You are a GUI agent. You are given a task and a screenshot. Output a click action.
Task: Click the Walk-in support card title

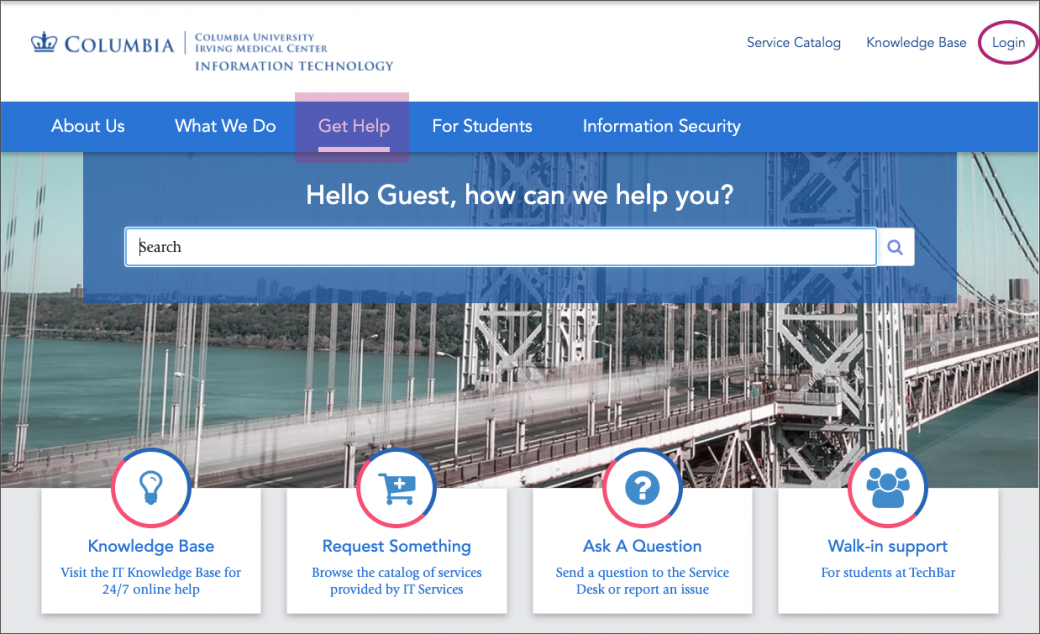pyautogui.click(x=887, y=546)
